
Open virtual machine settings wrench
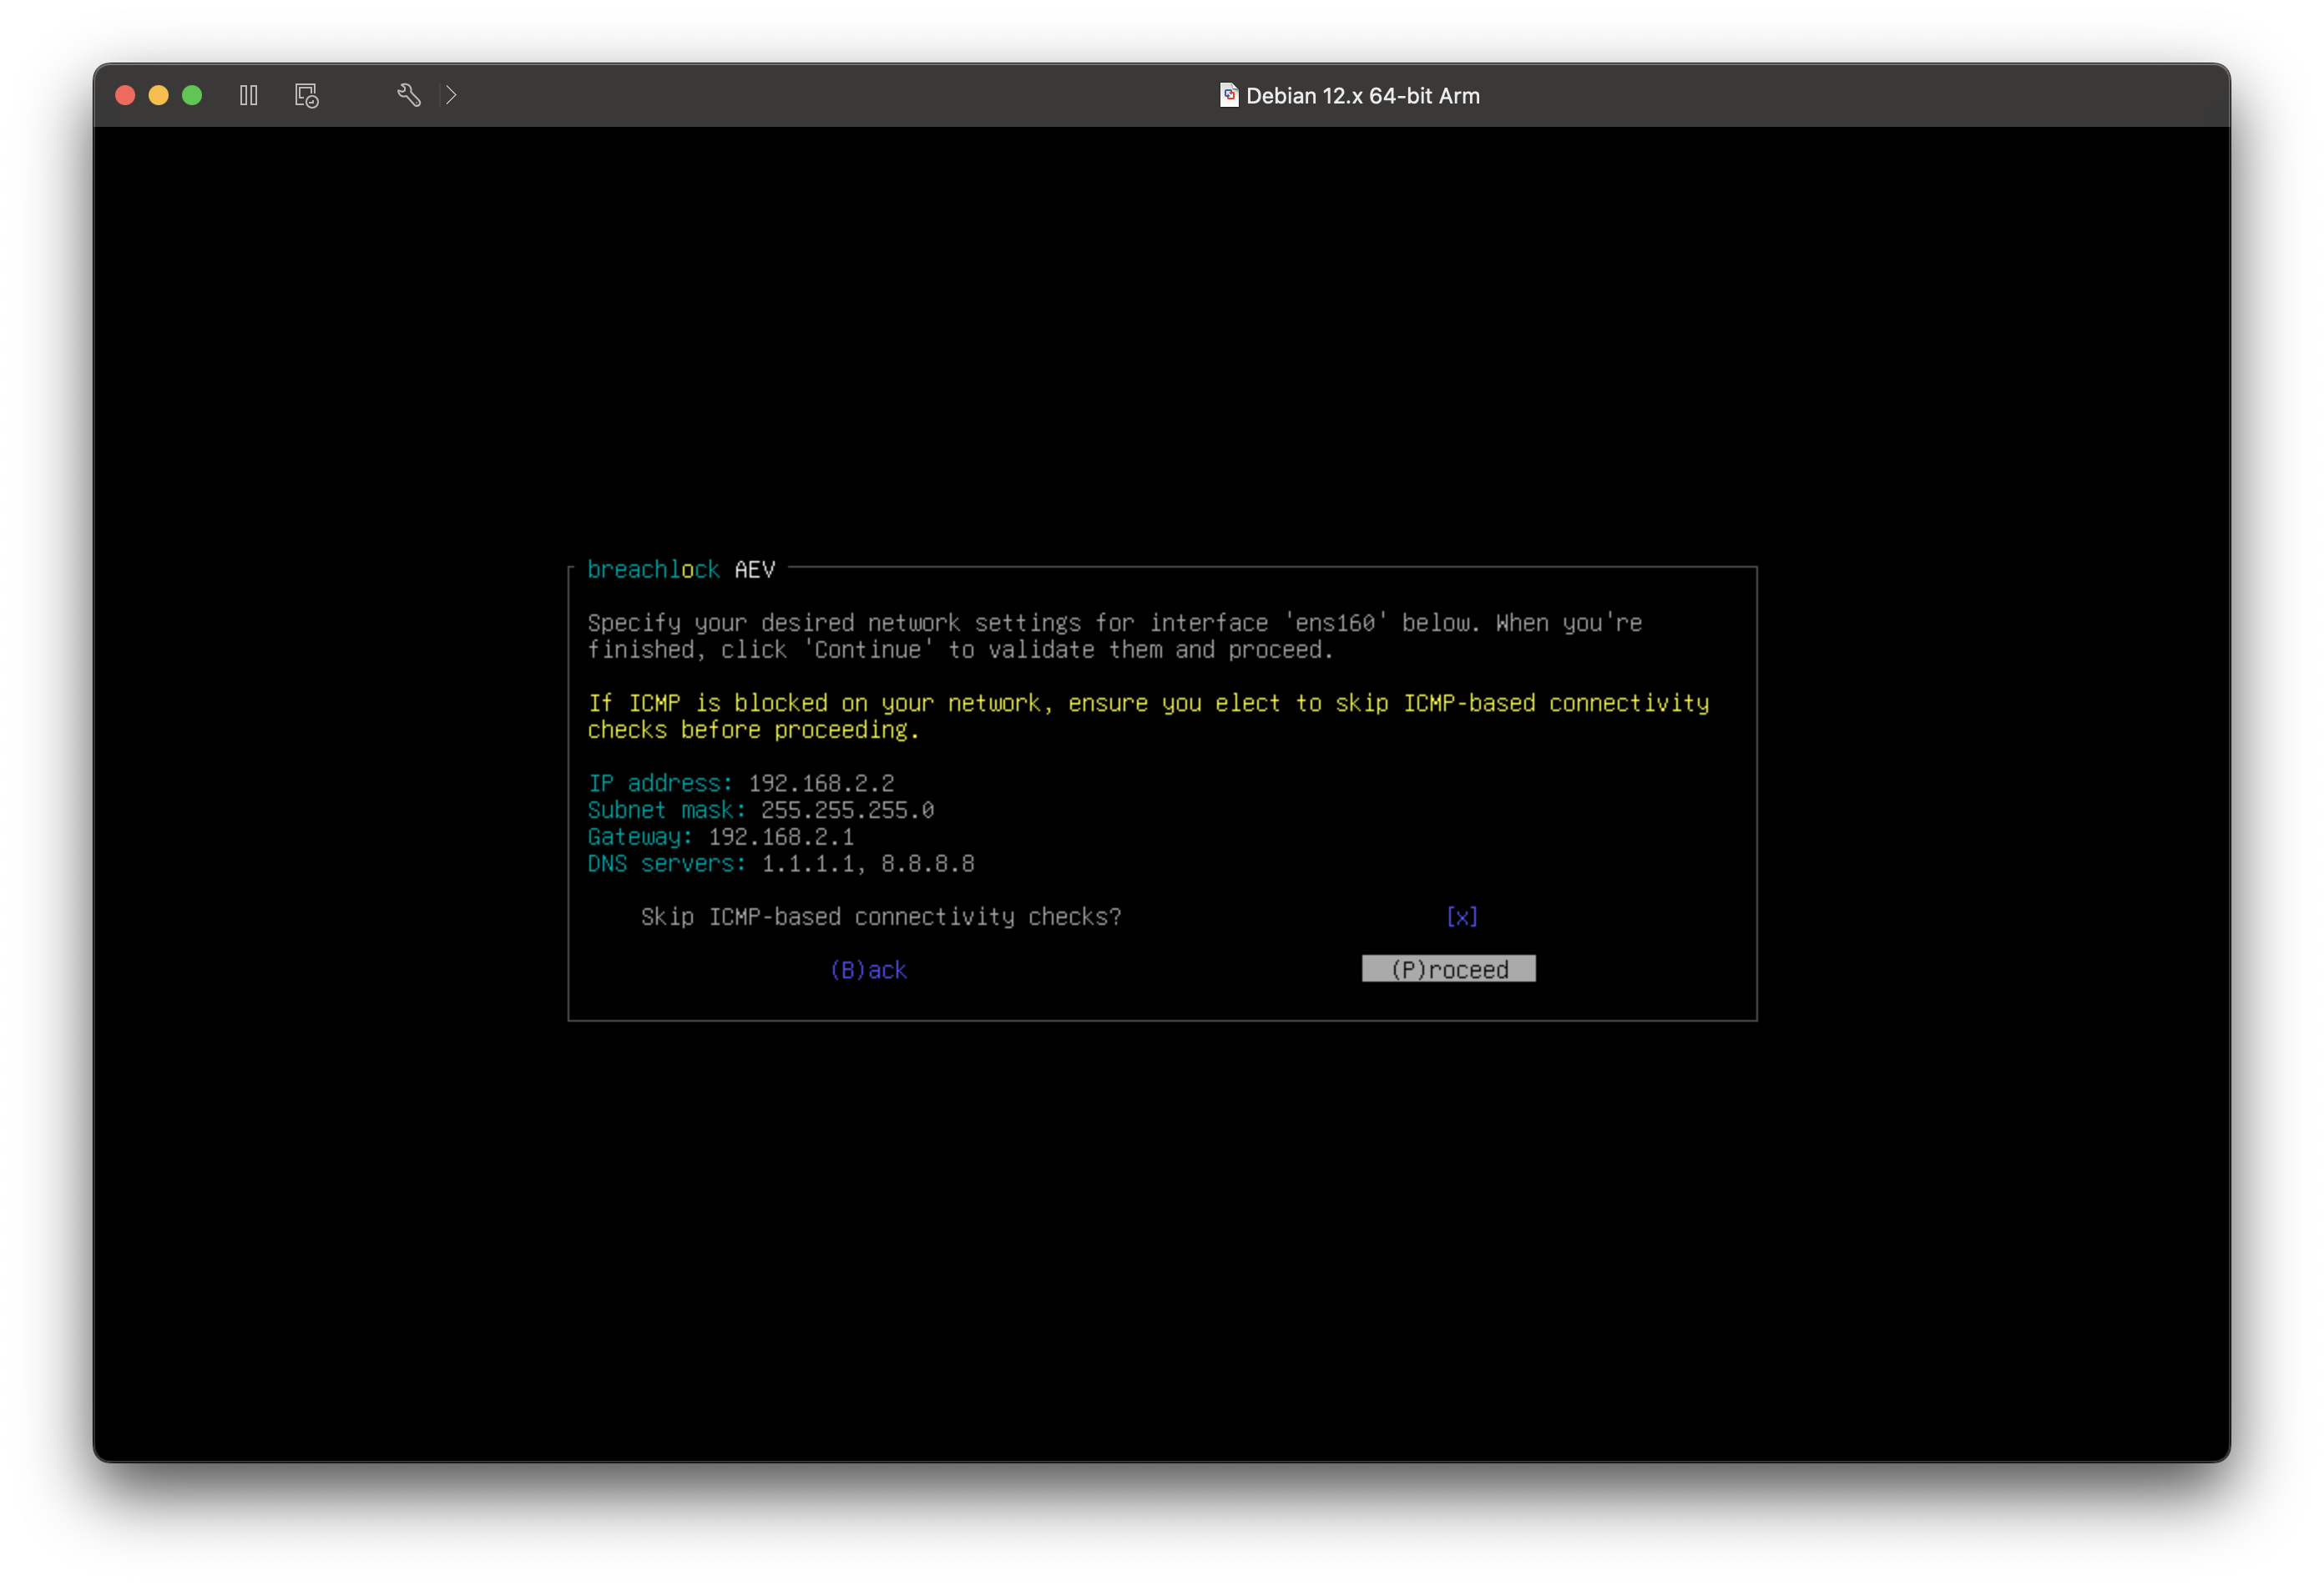(409, 95)
